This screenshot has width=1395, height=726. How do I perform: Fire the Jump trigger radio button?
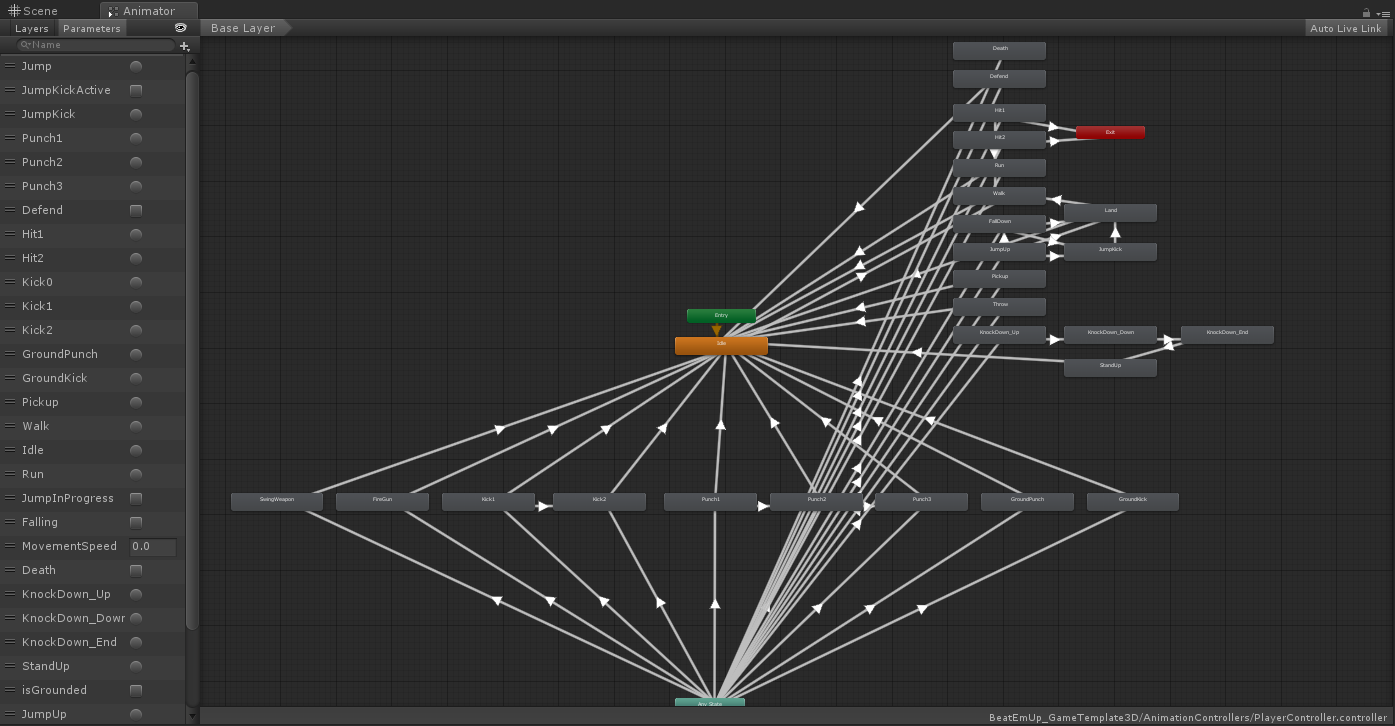[x=136, y=66]
